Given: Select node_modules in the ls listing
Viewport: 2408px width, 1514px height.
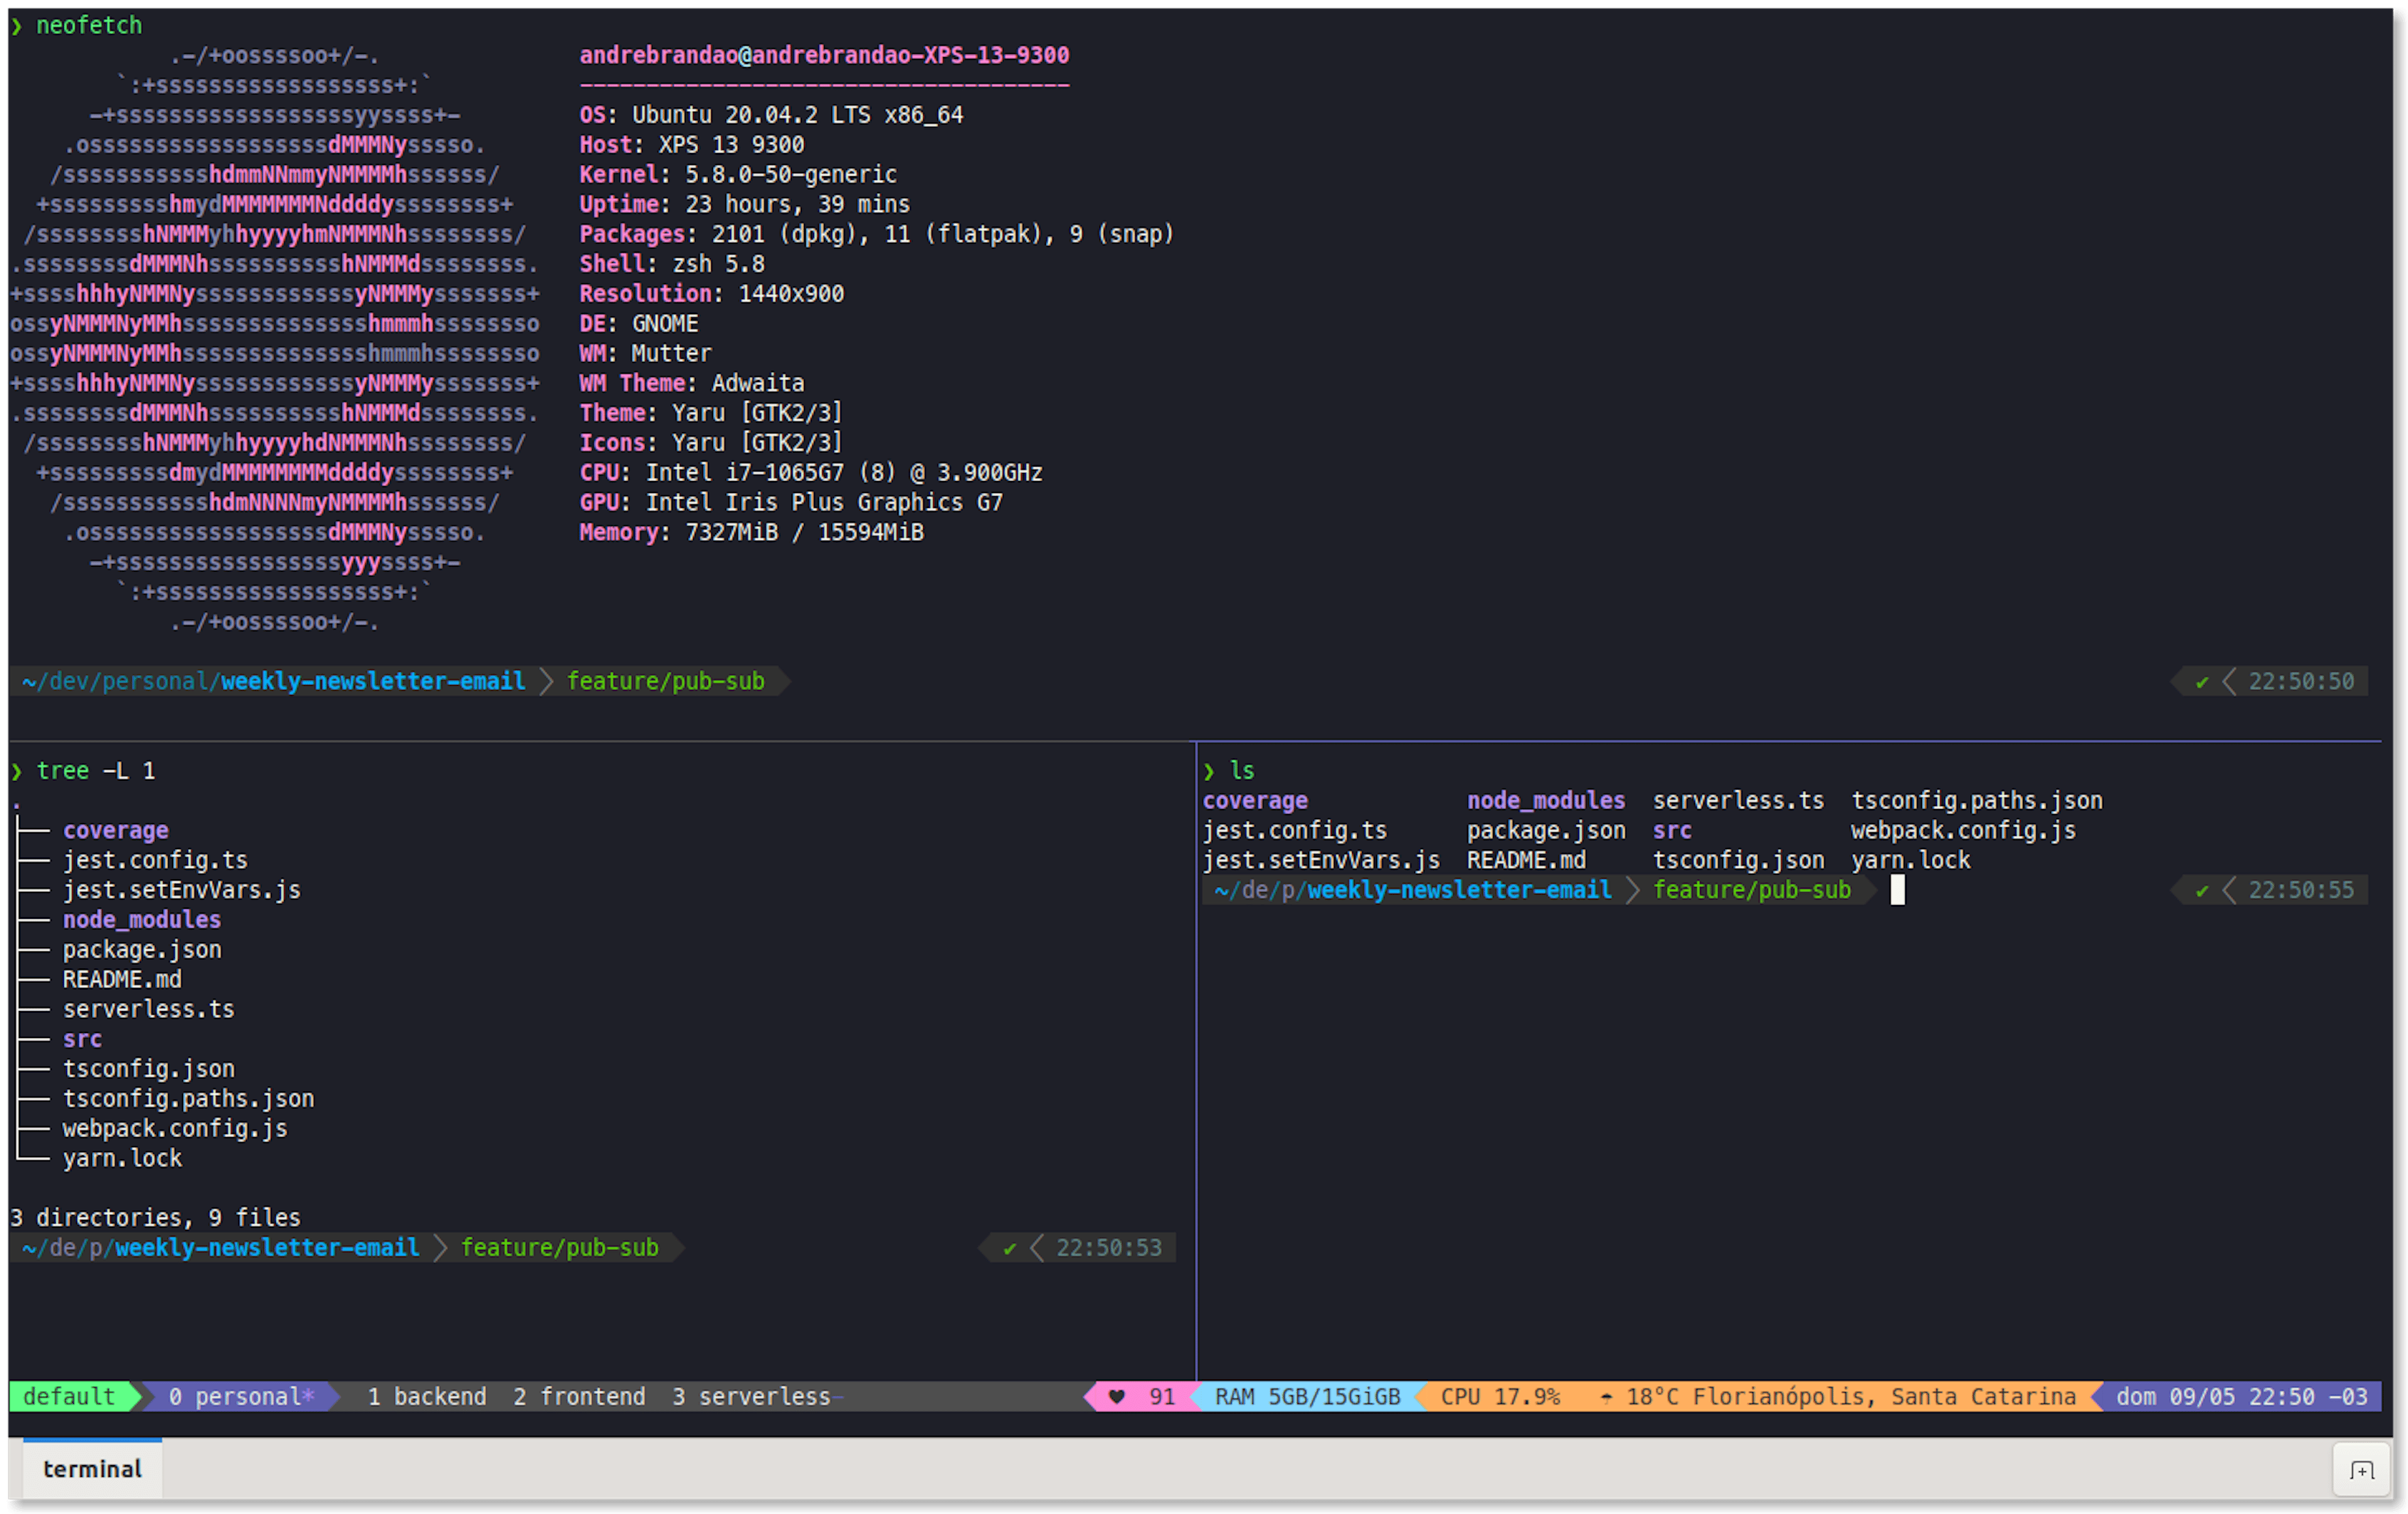Looking at the screenshot, I should point(1546,800).
